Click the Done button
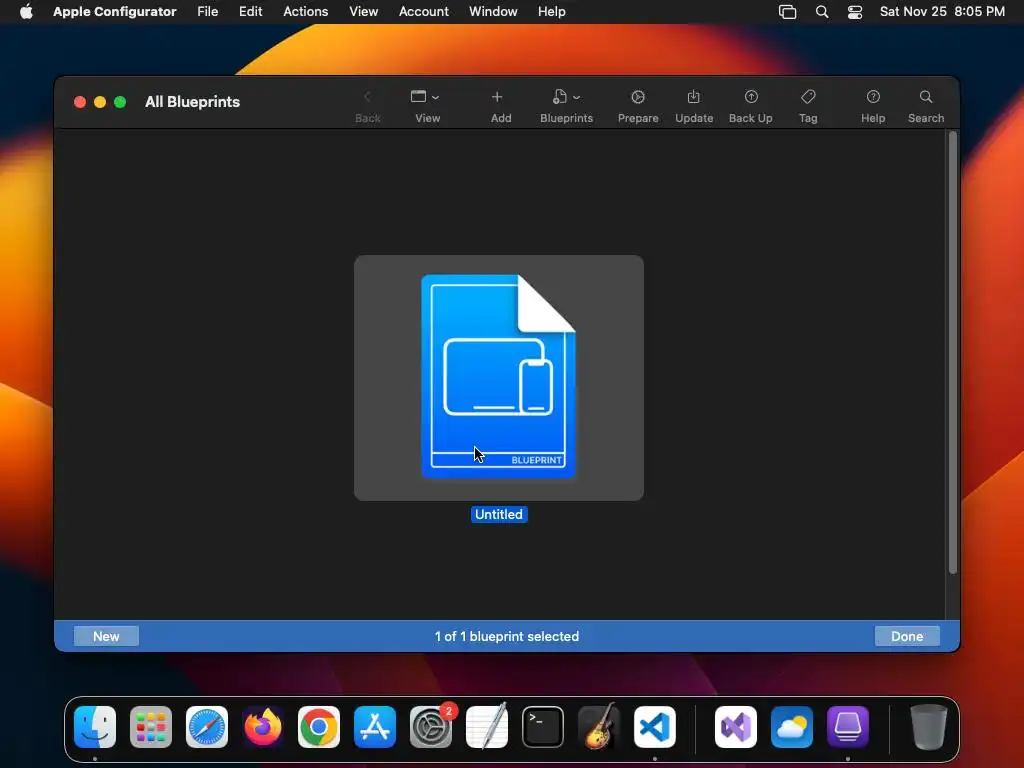 click(x=906, y=636)
